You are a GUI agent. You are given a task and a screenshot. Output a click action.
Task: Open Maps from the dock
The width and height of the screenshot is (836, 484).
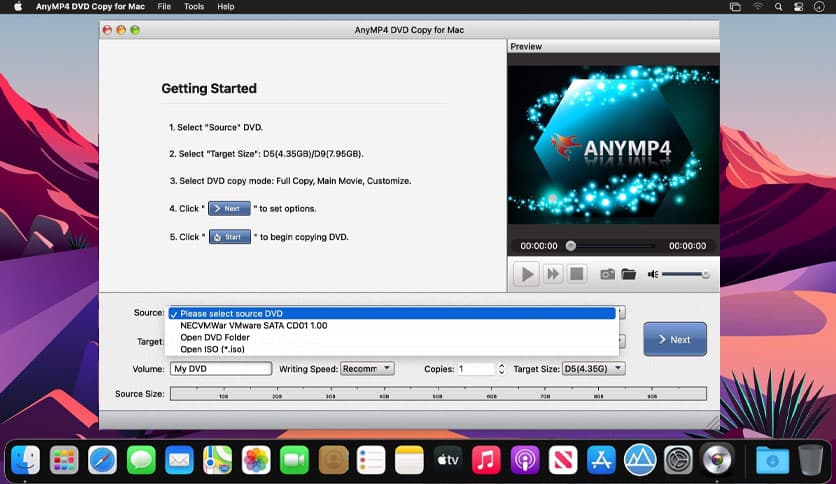coord(218,459)
